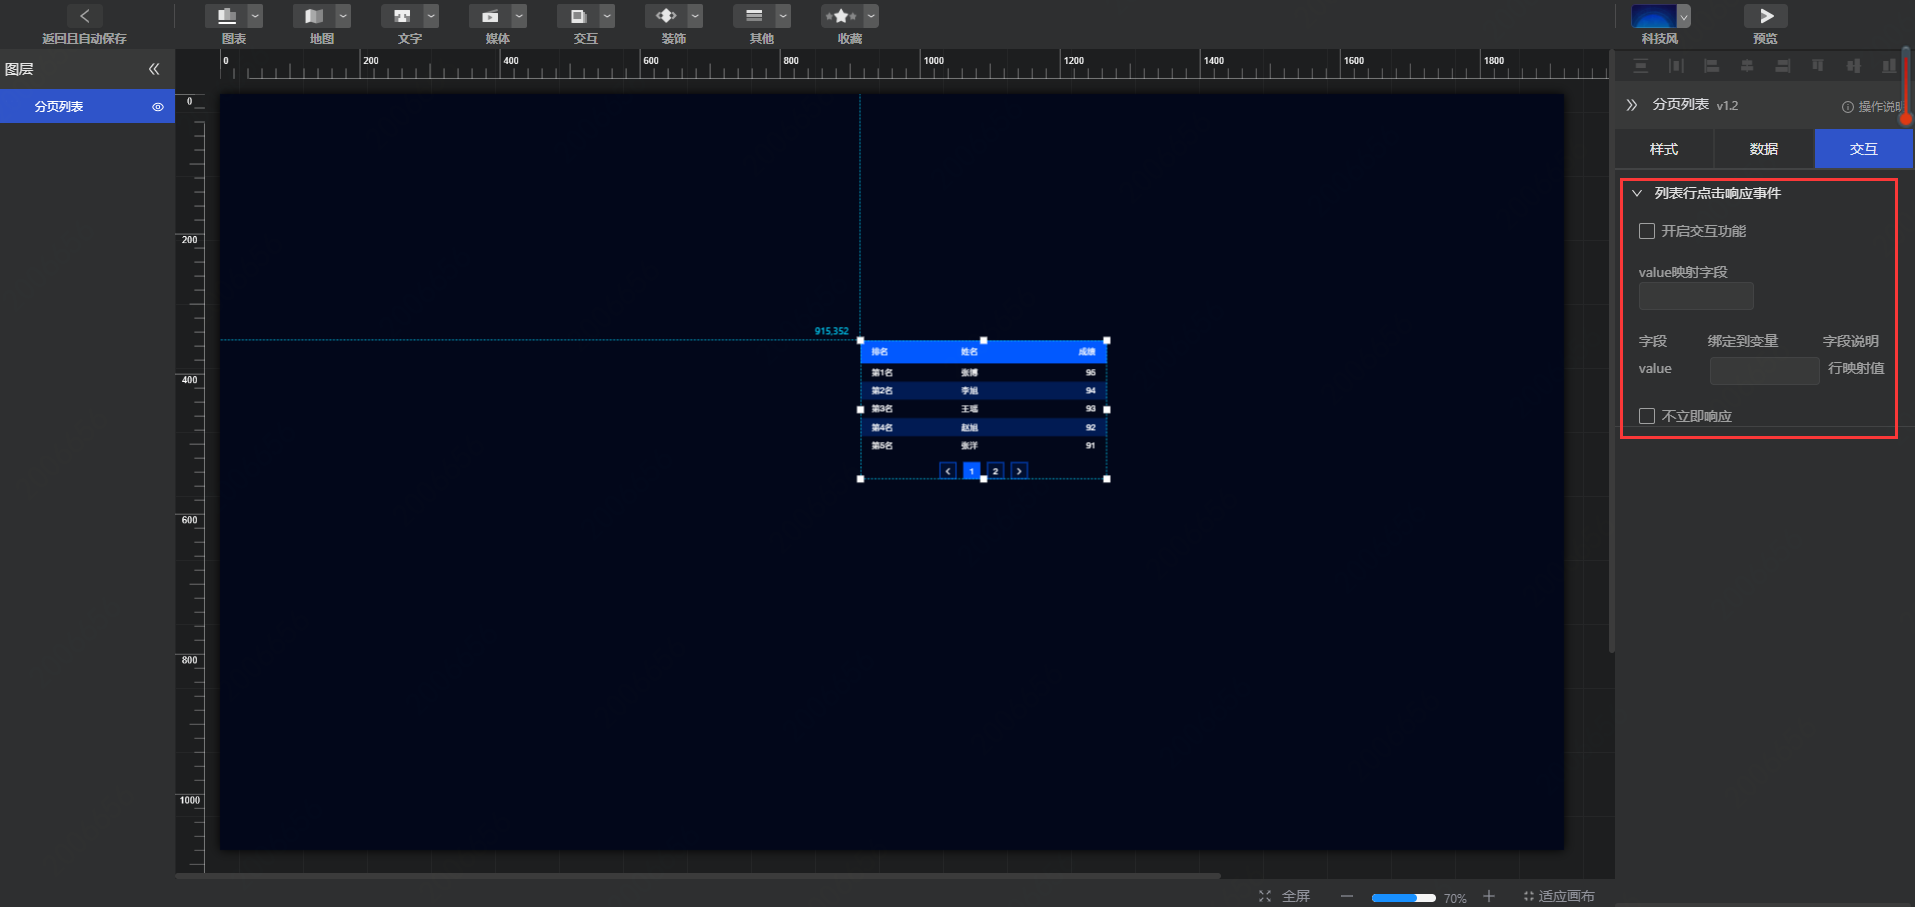Click the zoom out minus icon
Screen dimensions: 1915x907
point(1347,896)
